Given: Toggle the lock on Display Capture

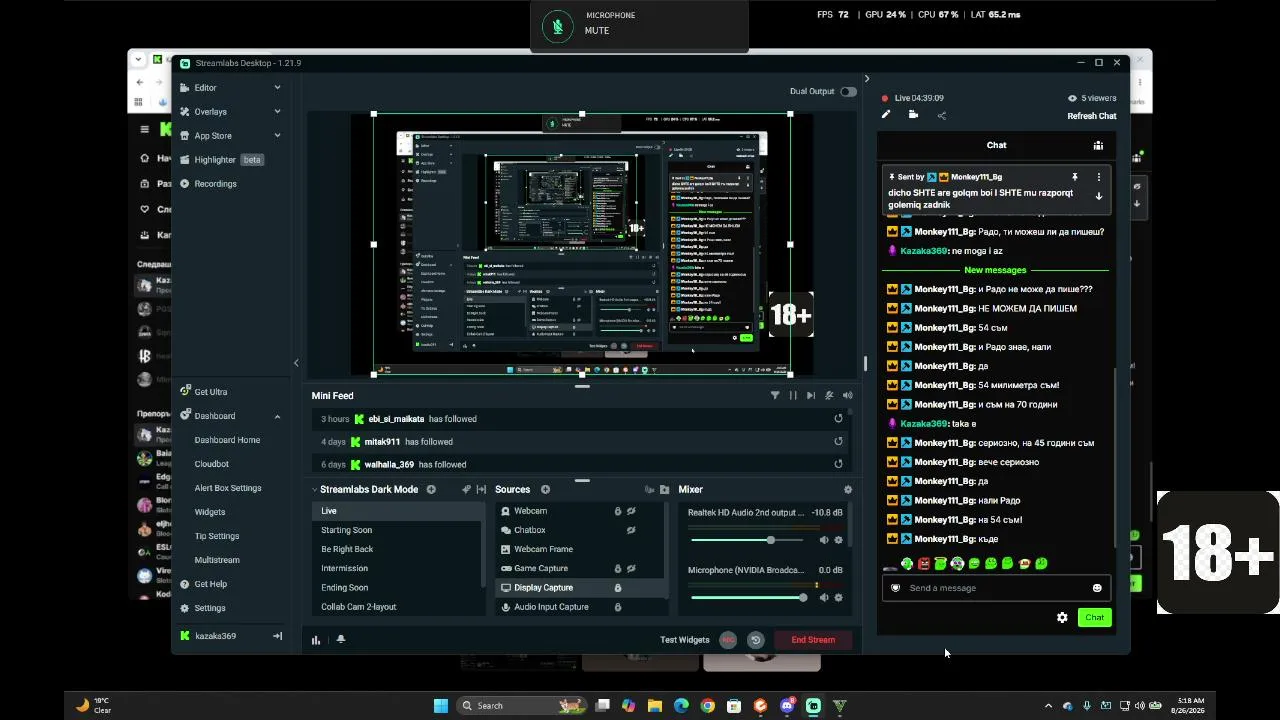Looking at the screenshot, I should coord(618,588).
